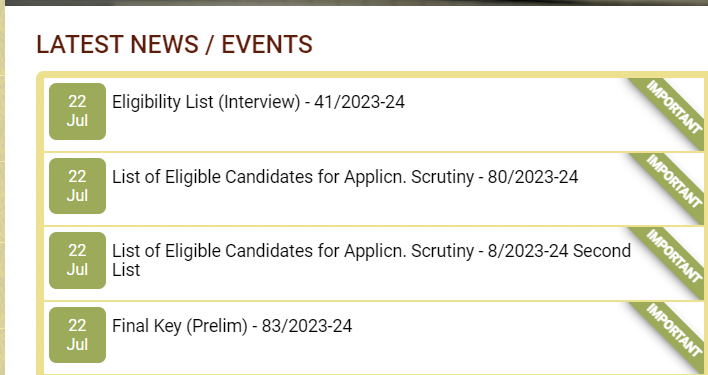Click the blank space in the 80/2023-24 row

[x=361, y=205]
